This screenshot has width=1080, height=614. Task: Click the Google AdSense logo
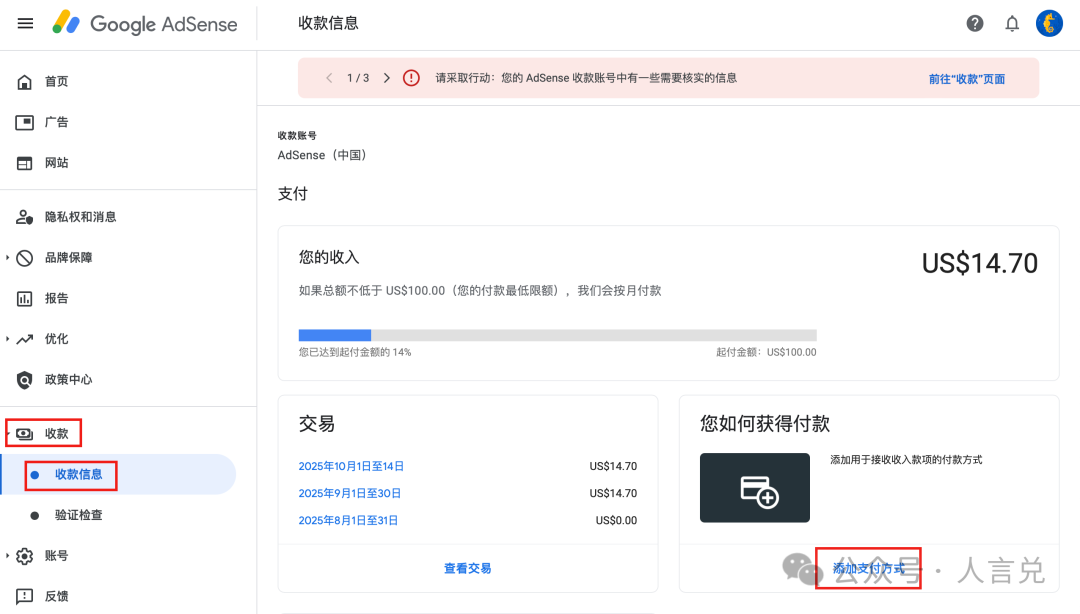(145, 23)
